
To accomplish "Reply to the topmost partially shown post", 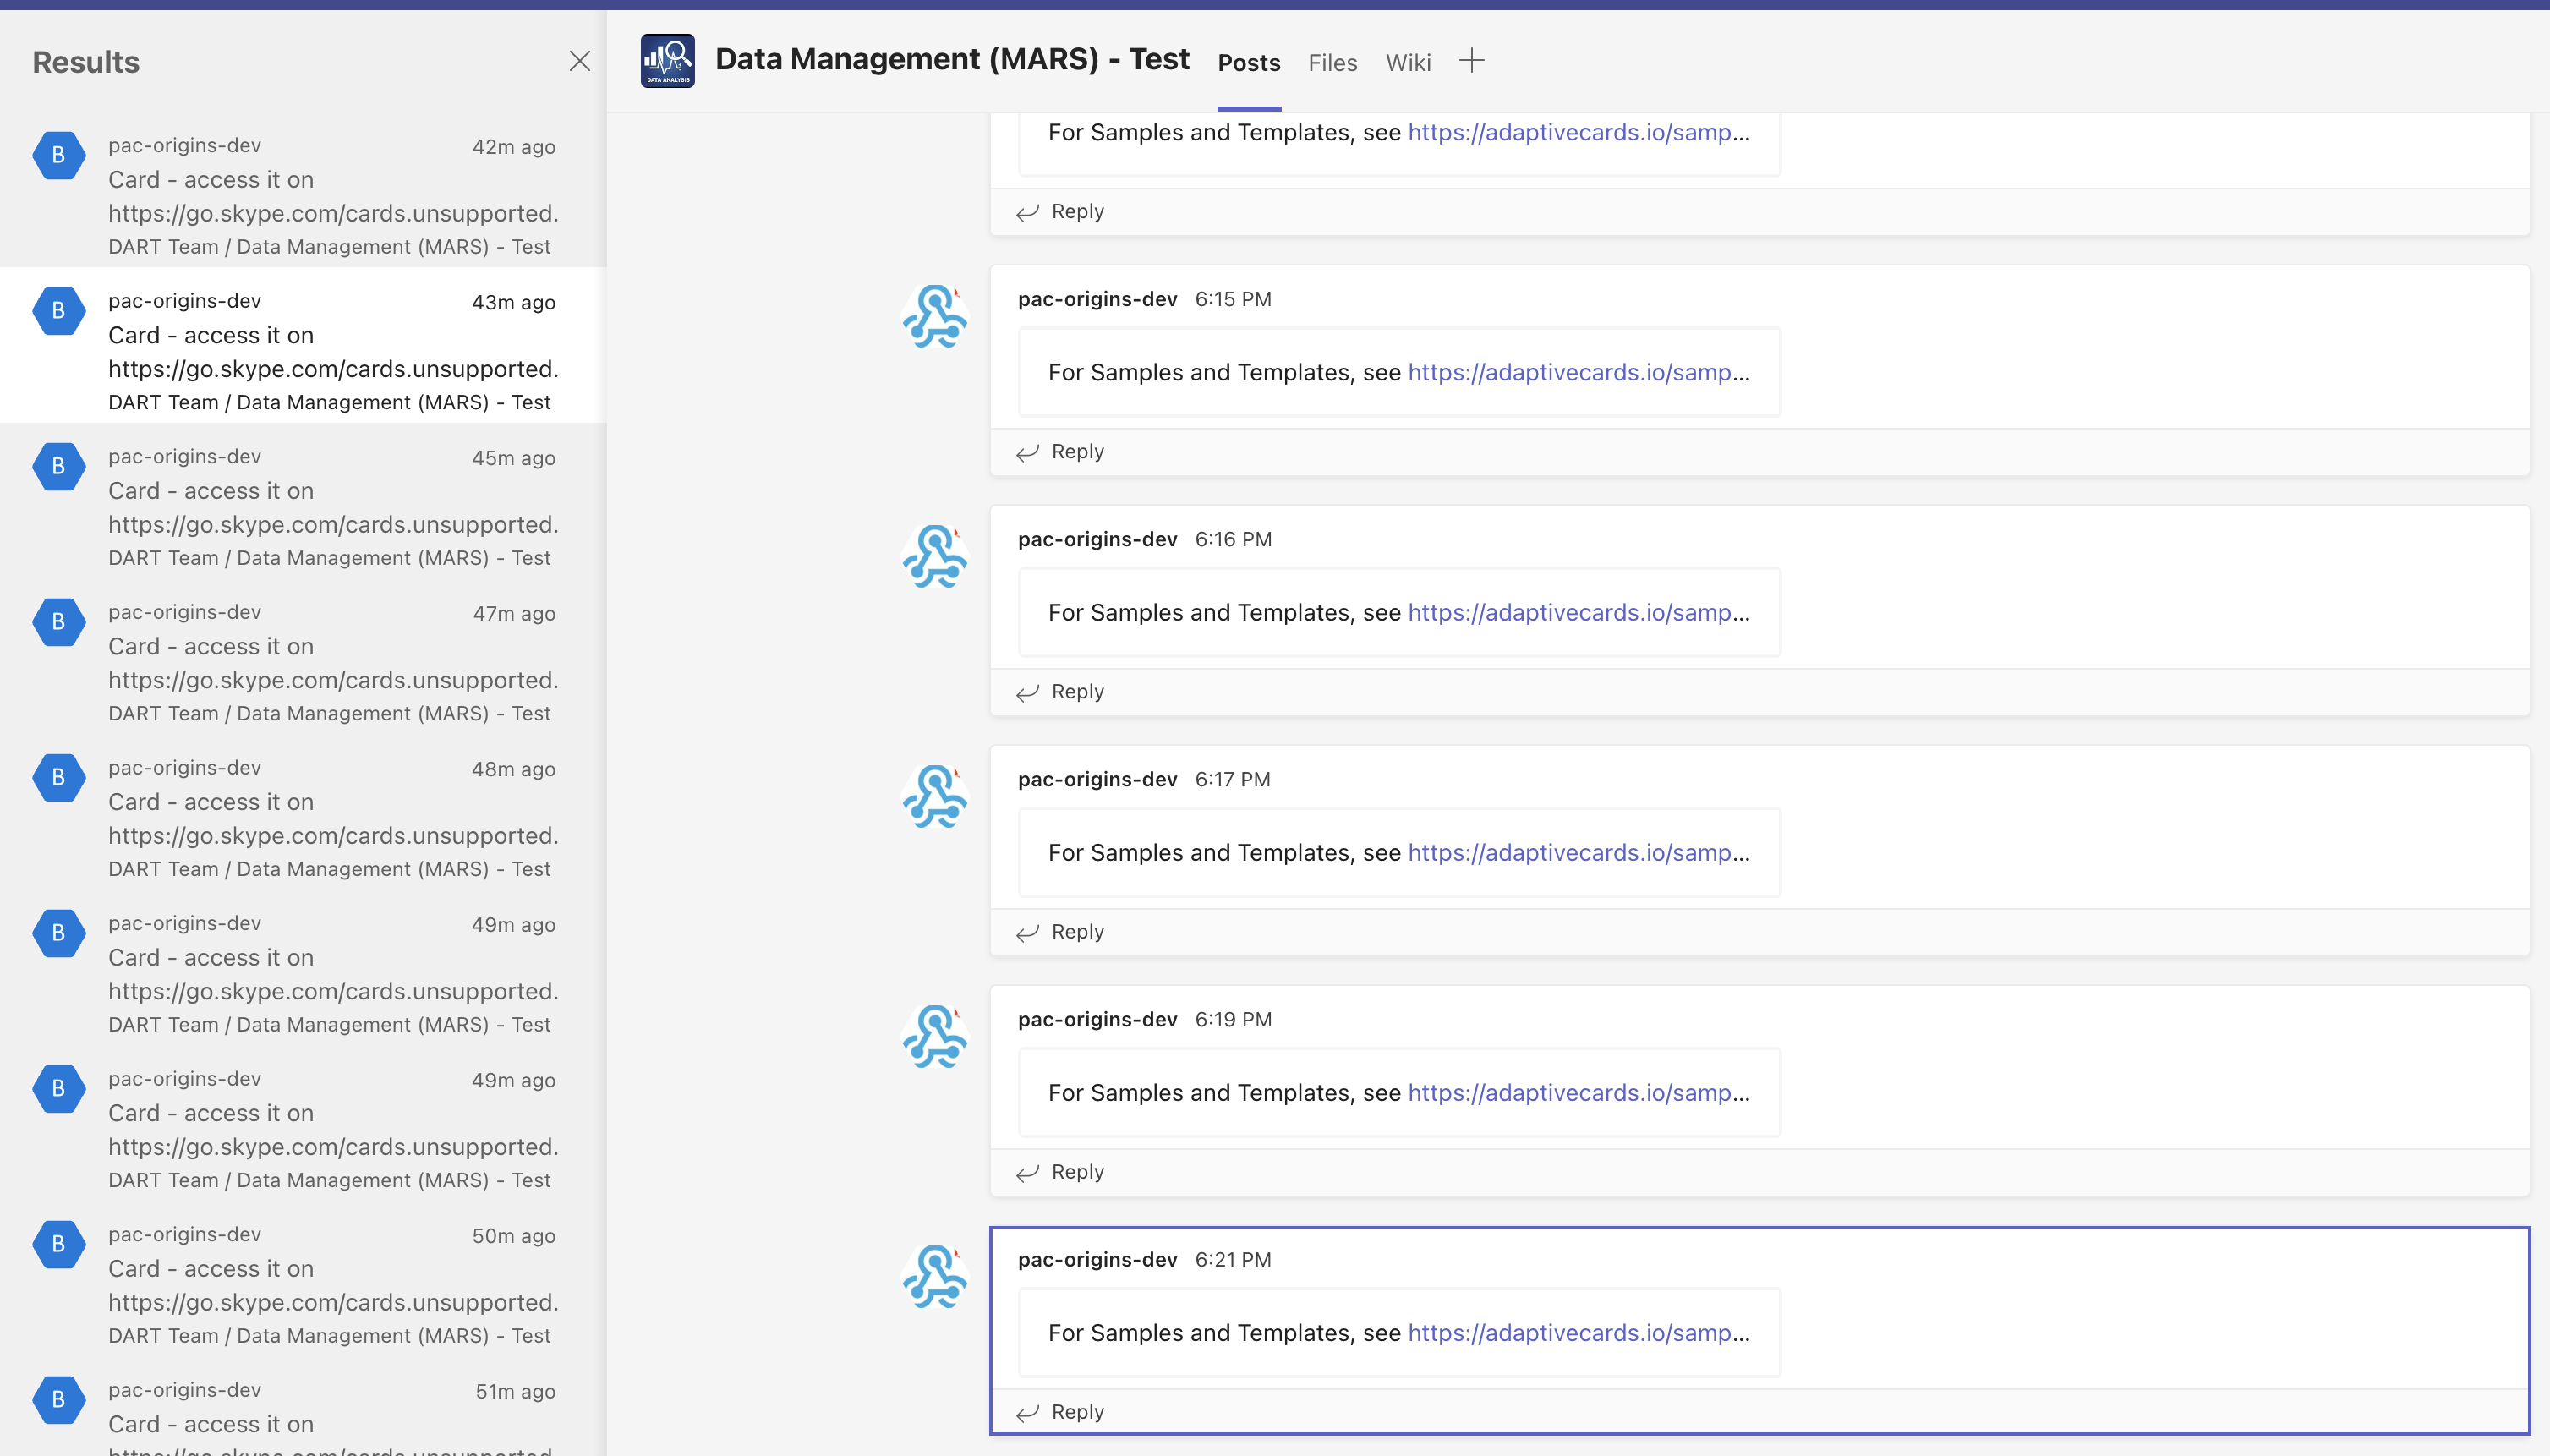I will [x=1060, y=212].
